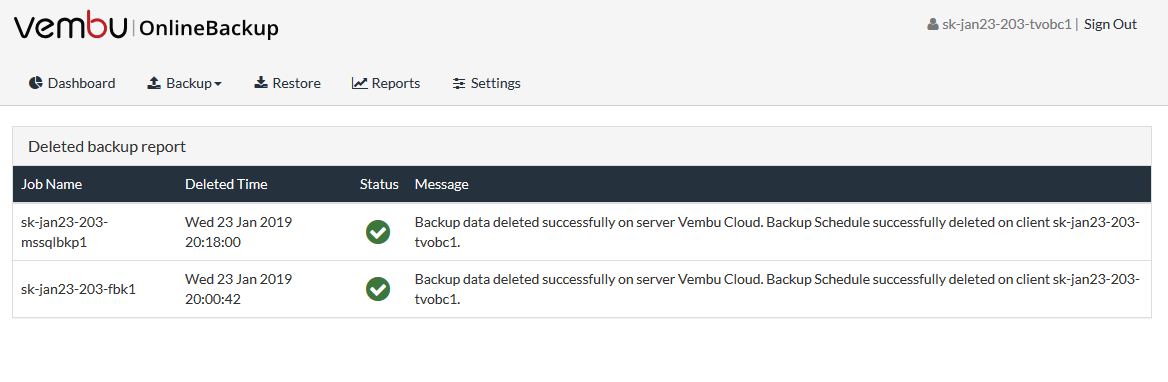Click green checkmark status for sk-jan23-203-fbk1
Viewport: 1168px width, 382px height.
point(378,289)
